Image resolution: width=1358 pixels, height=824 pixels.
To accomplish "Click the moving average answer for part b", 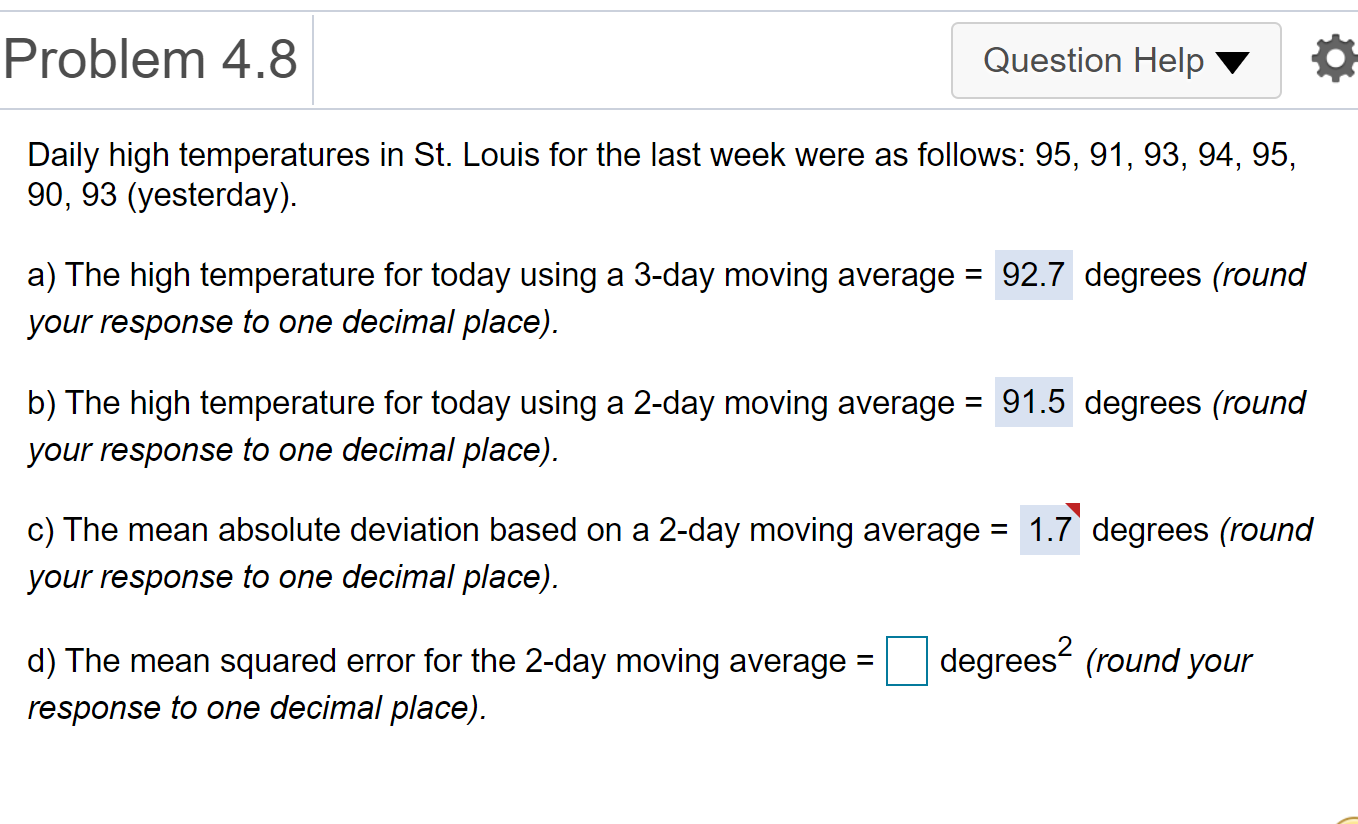I will click(x=1033, y=402).
